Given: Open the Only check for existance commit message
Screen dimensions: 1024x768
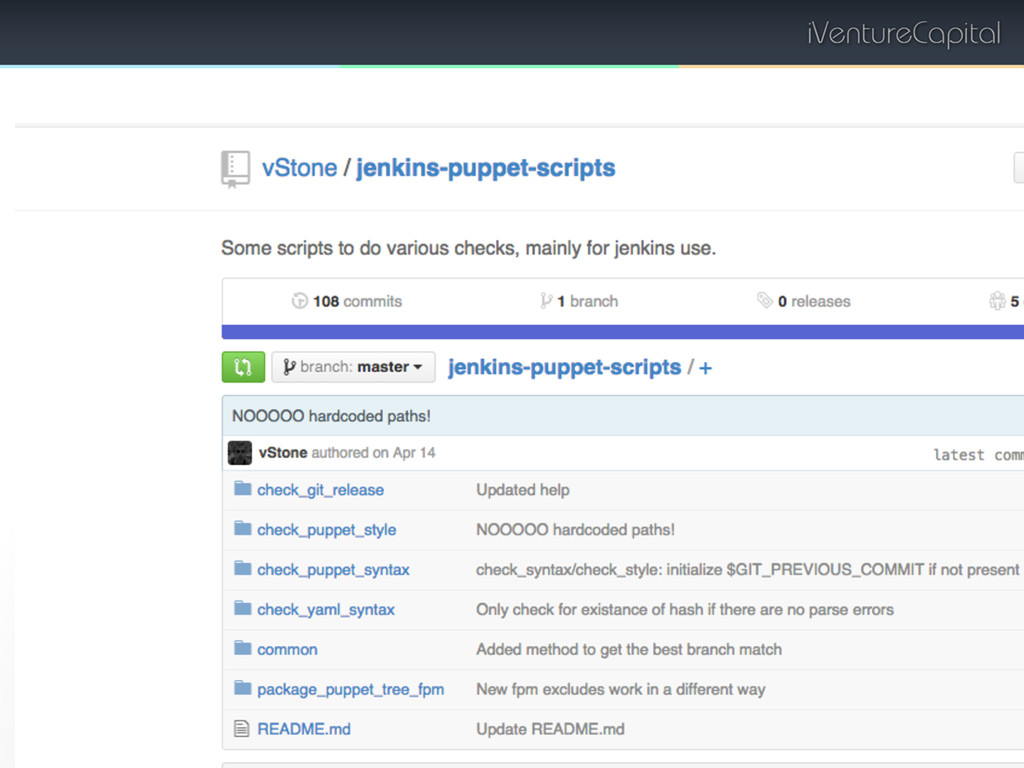Looking at the screenshot, I should click(684, 609).
